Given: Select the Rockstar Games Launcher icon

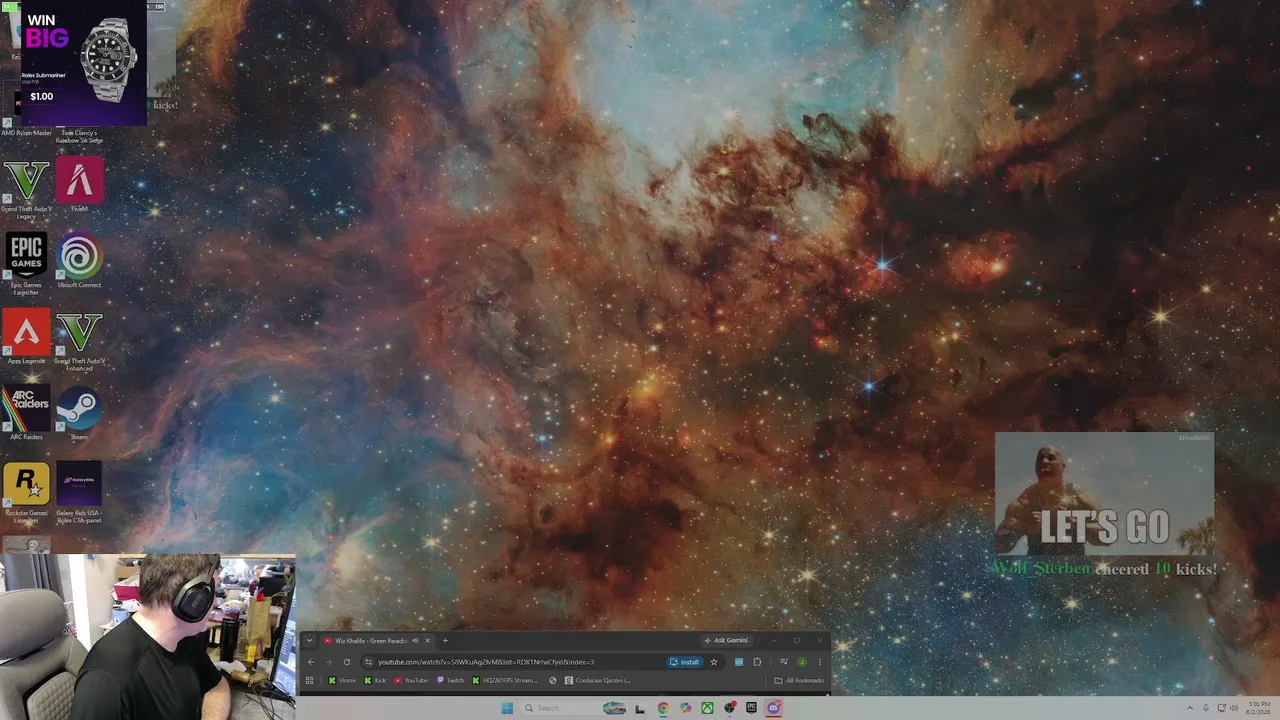Looking at the screenshot, I should [26, 493].
